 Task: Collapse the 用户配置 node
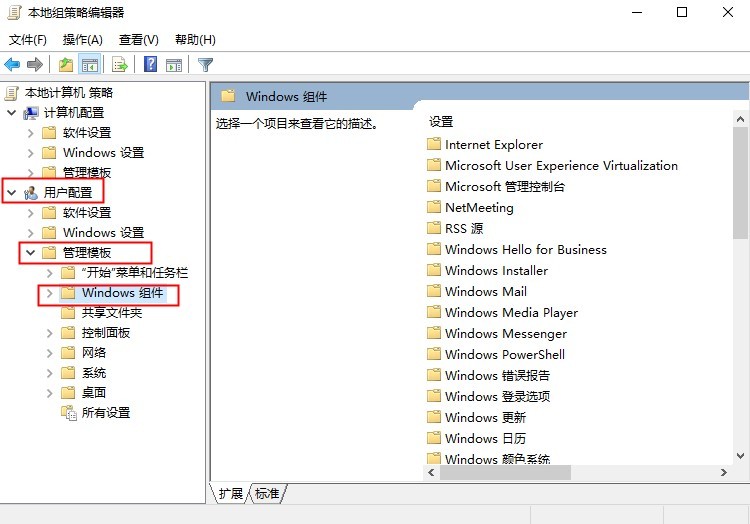coord(12,193)
